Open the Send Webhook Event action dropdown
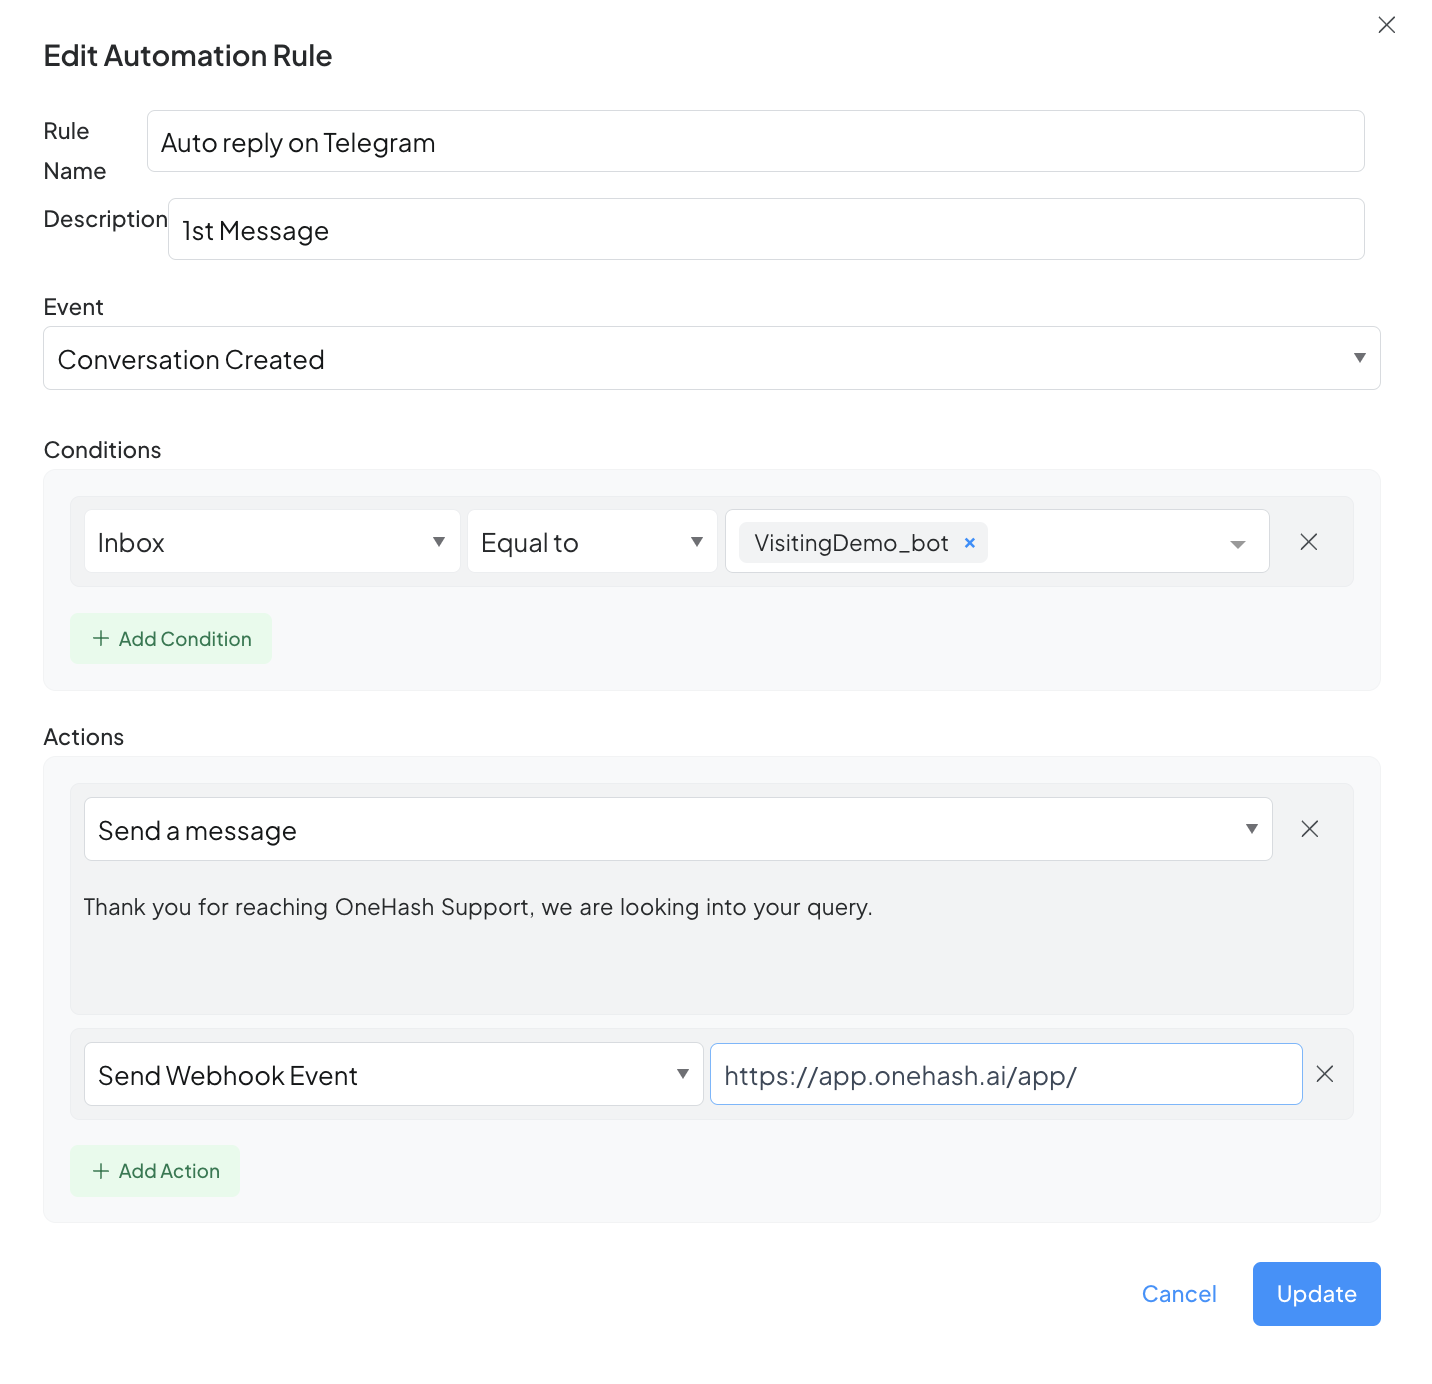This screenshot has width=1432, height=1384. (394, 1075)
